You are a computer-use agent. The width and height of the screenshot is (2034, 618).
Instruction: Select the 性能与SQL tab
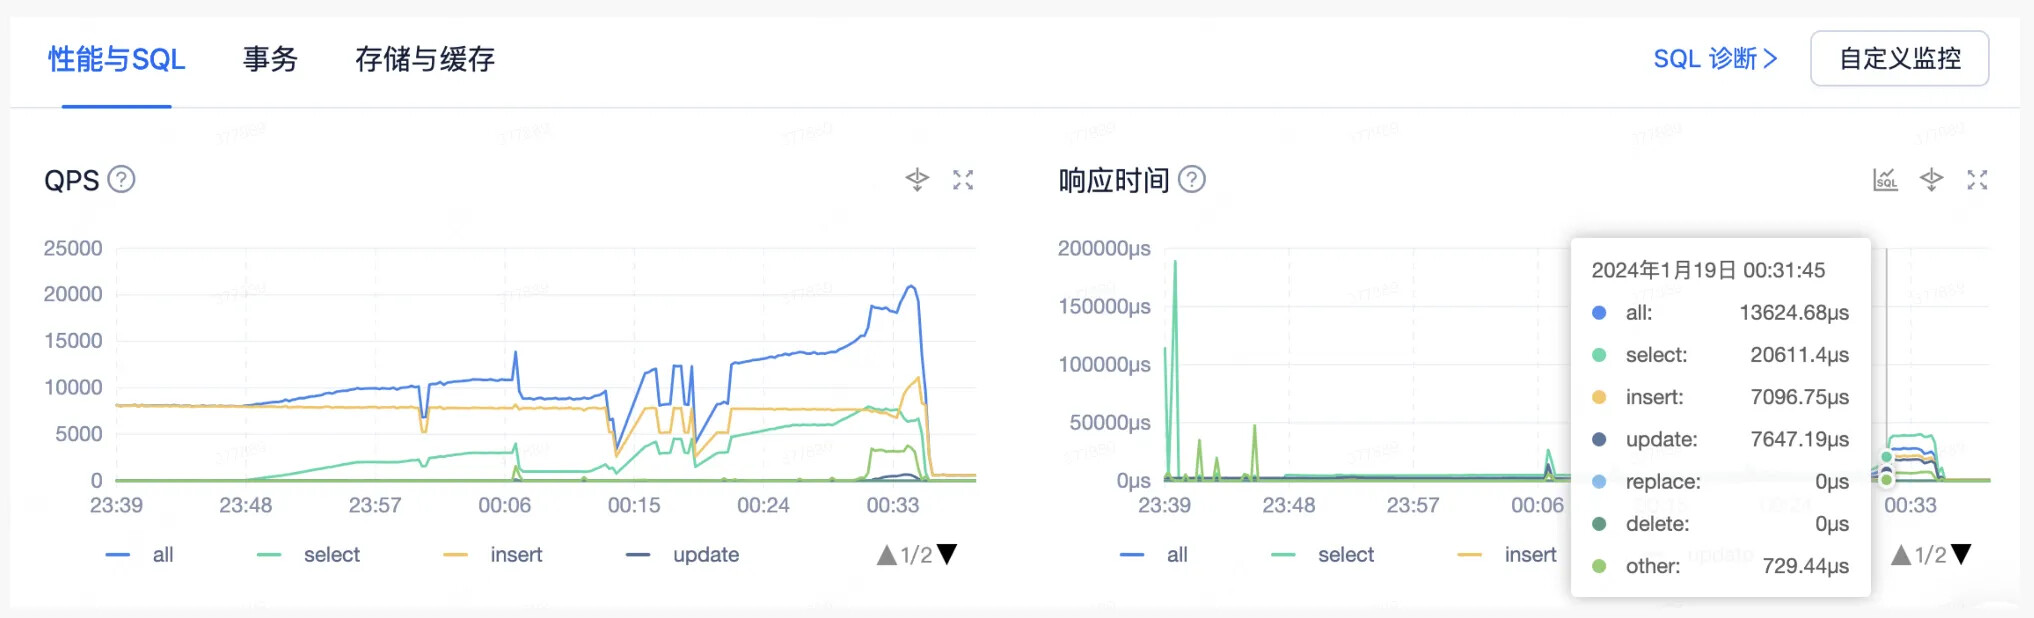point(116,59)
